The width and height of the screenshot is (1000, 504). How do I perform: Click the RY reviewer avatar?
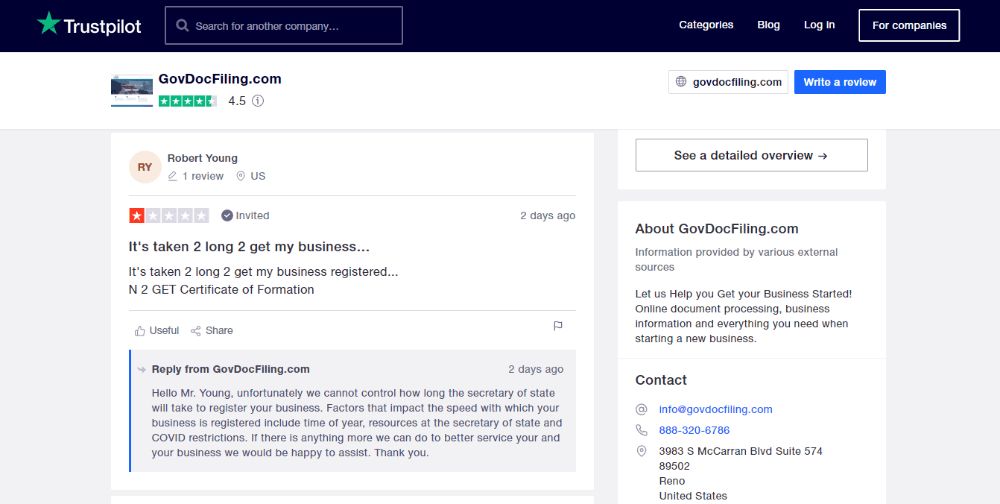[145, 167]
